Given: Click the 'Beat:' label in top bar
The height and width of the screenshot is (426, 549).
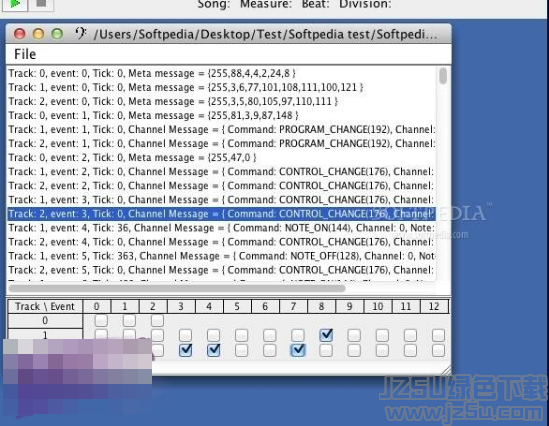Looking at the screenshot, I should (x=315, y=4).
